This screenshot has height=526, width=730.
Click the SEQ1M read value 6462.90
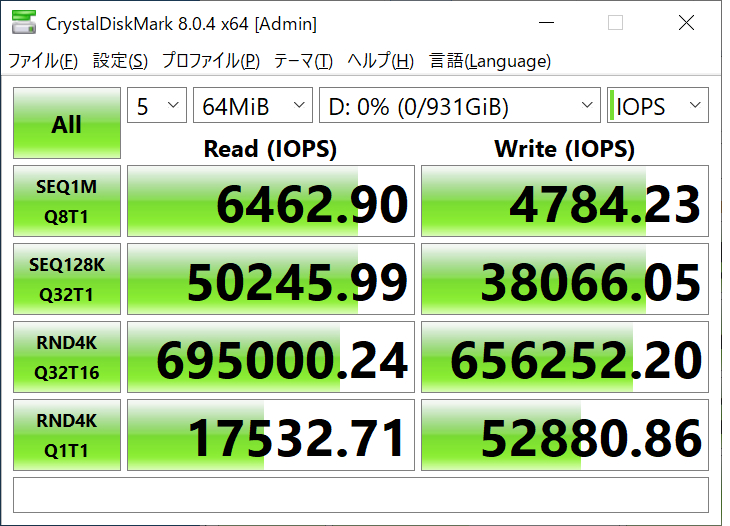click(270, 201)
